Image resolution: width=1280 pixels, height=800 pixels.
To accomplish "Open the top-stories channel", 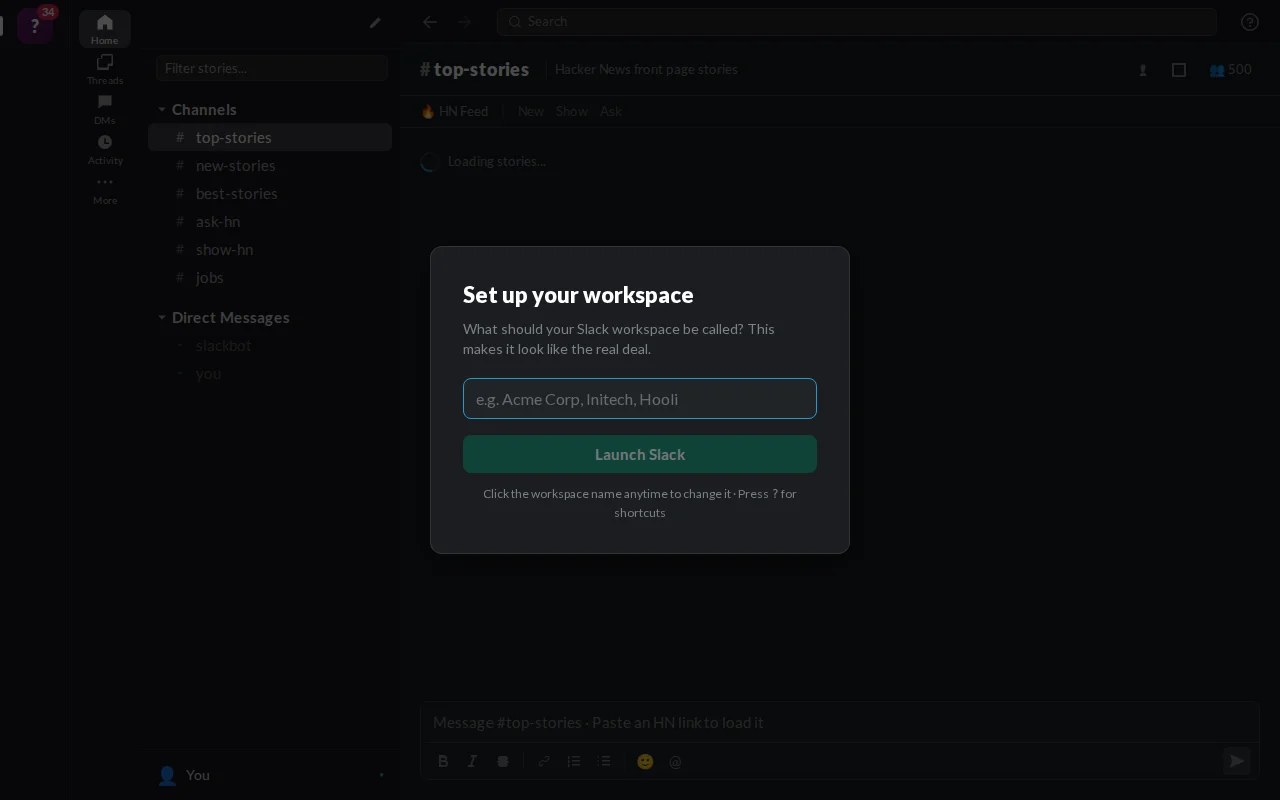I will [x=270, y=137].
